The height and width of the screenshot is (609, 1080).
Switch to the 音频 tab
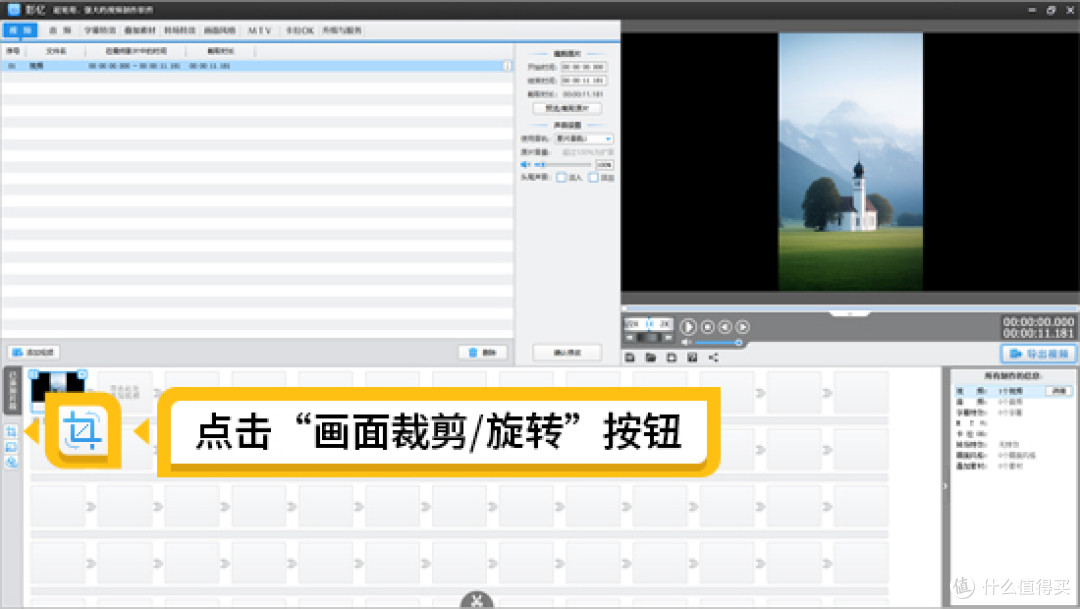tap(60, 30)
